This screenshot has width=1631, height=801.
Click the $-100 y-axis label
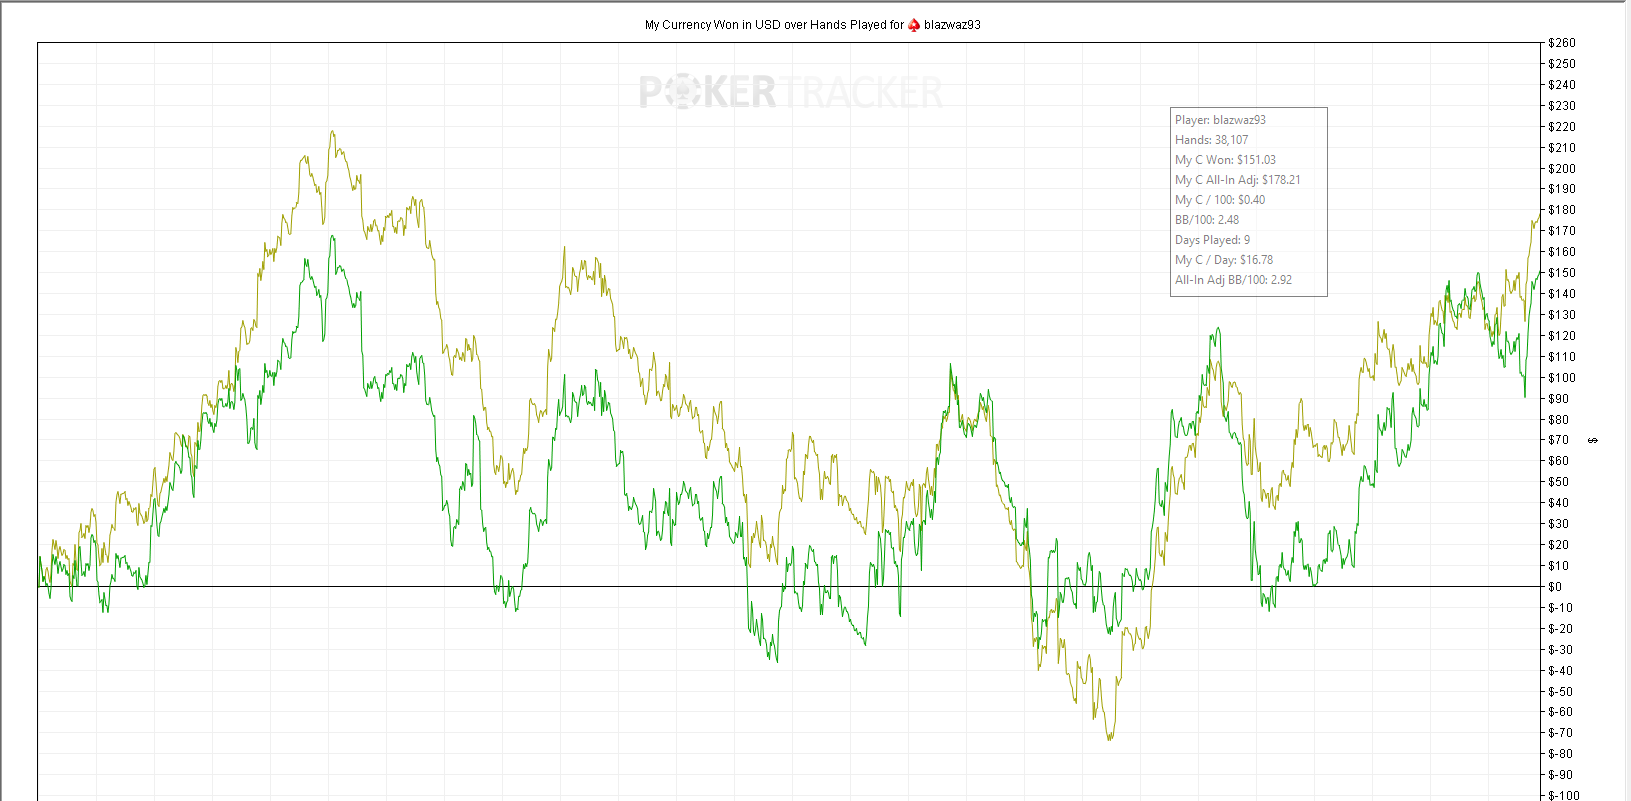(x=1563, y=796)
